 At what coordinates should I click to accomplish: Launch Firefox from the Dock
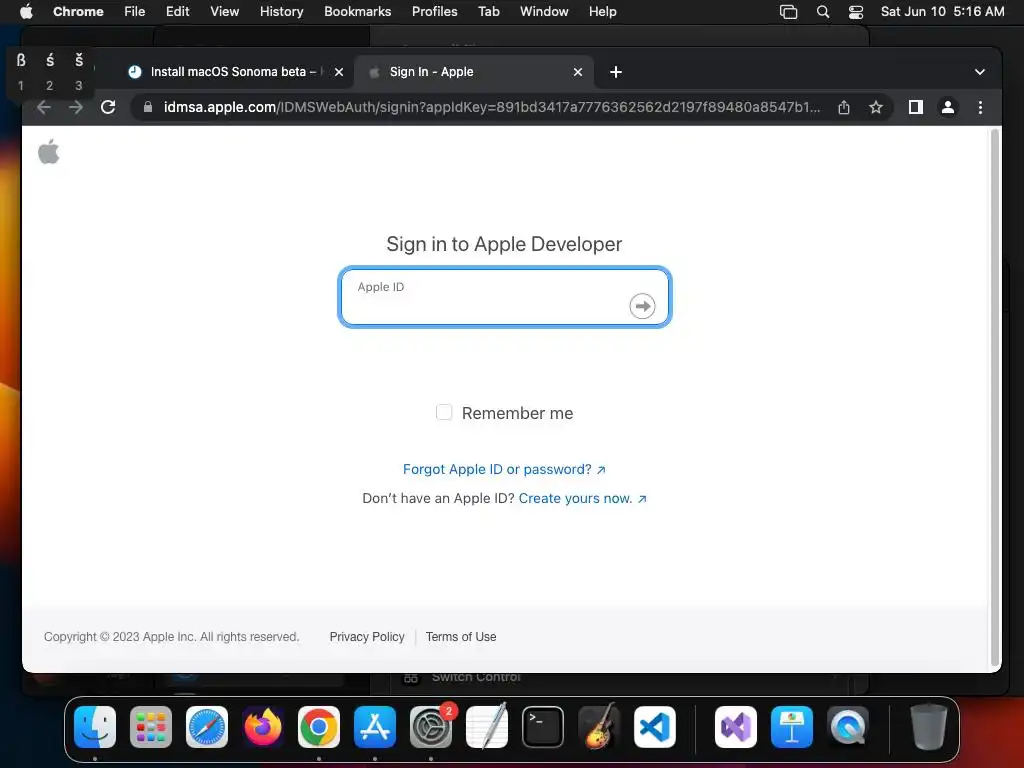(x=263, y=727)
